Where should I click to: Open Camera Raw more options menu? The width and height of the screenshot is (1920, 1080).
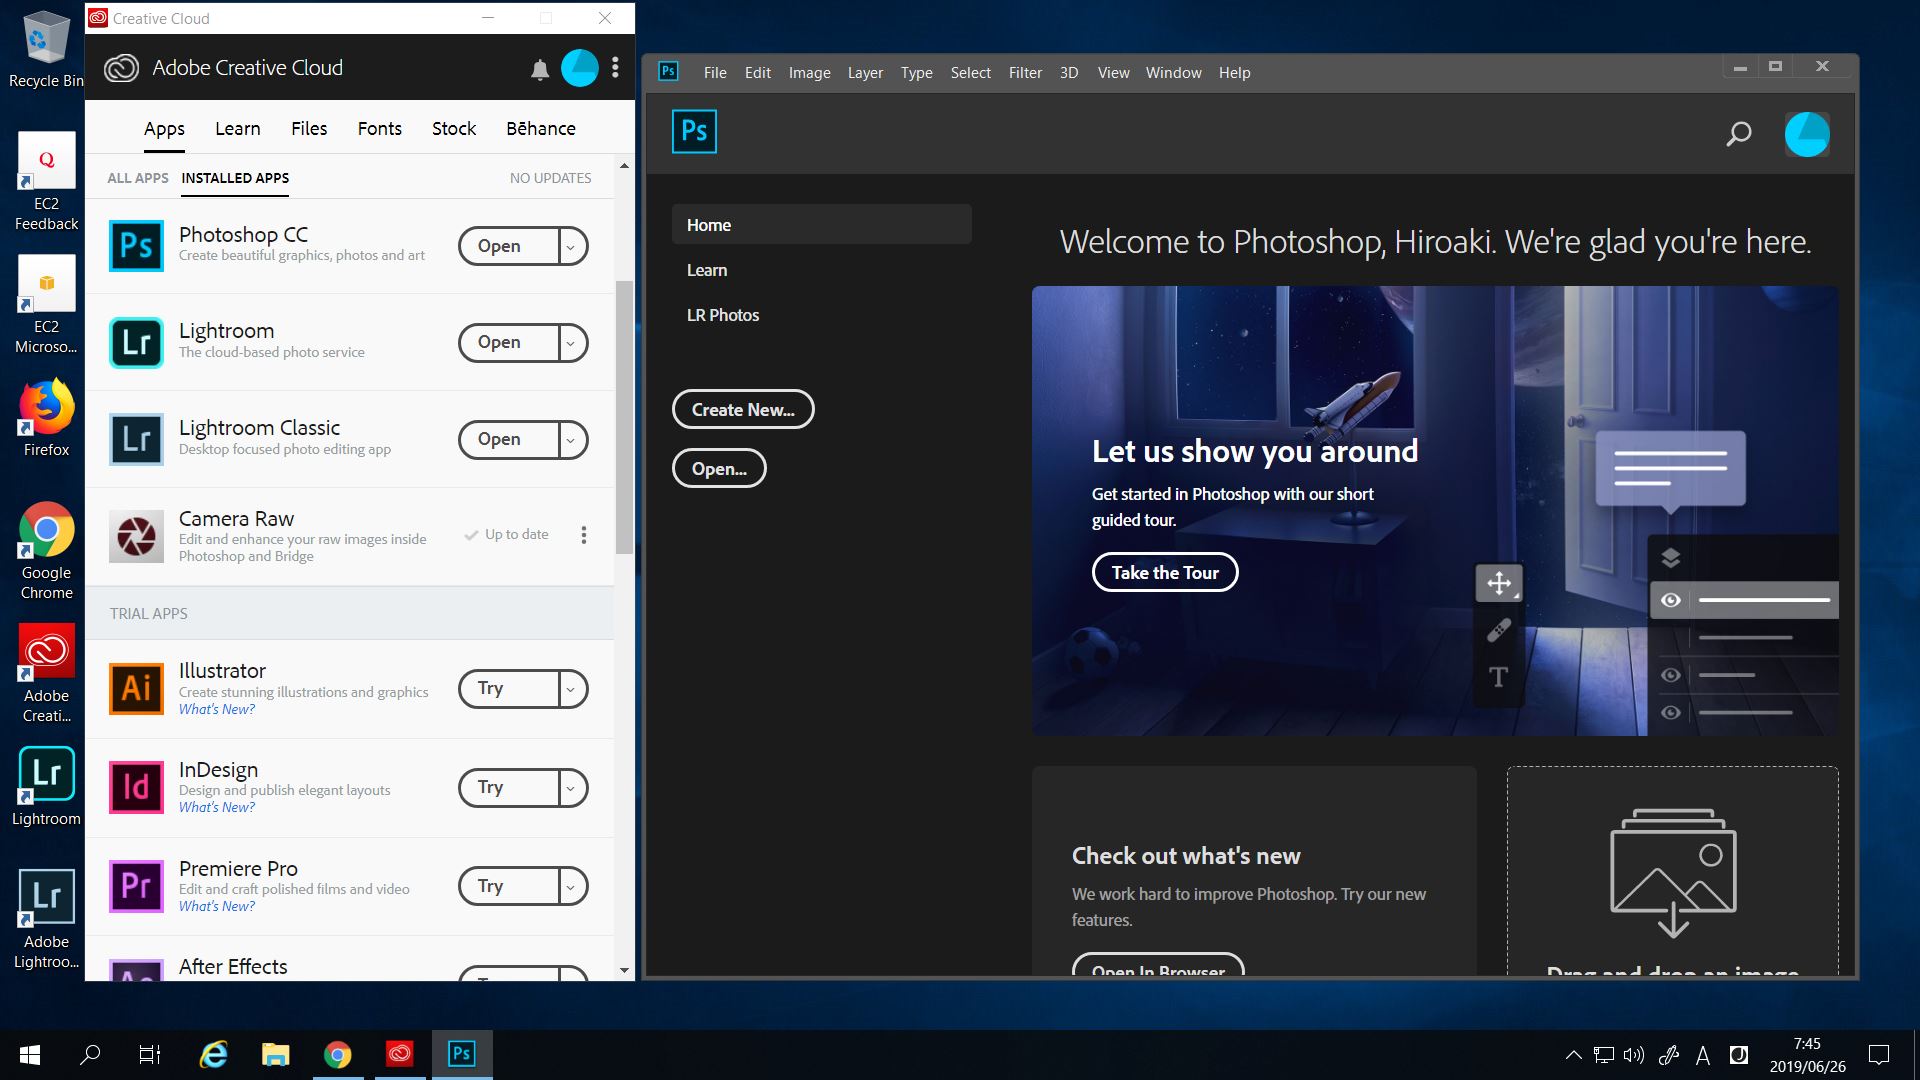tap(584, 535)
